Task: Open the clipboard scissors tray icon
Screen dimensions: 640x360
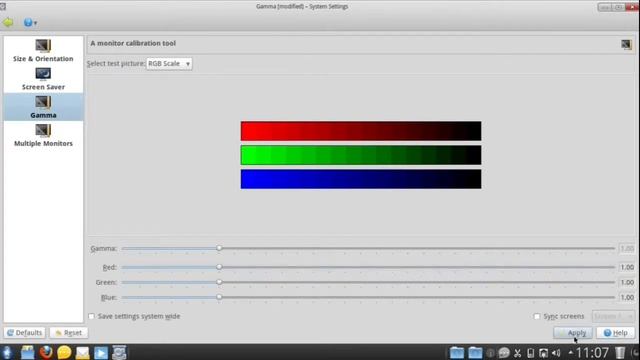Action: [x=518, y=353]
